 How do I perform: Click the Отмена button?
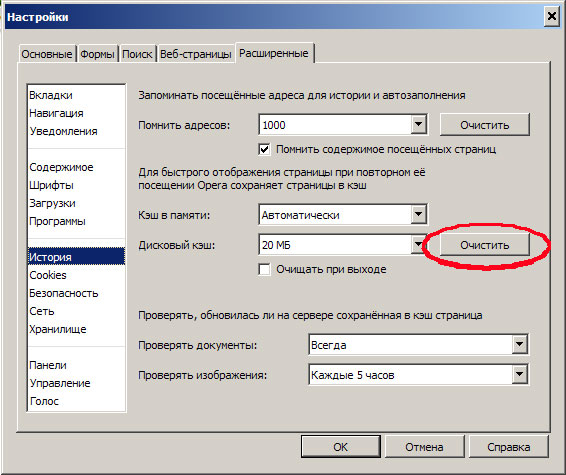point(424,447)
